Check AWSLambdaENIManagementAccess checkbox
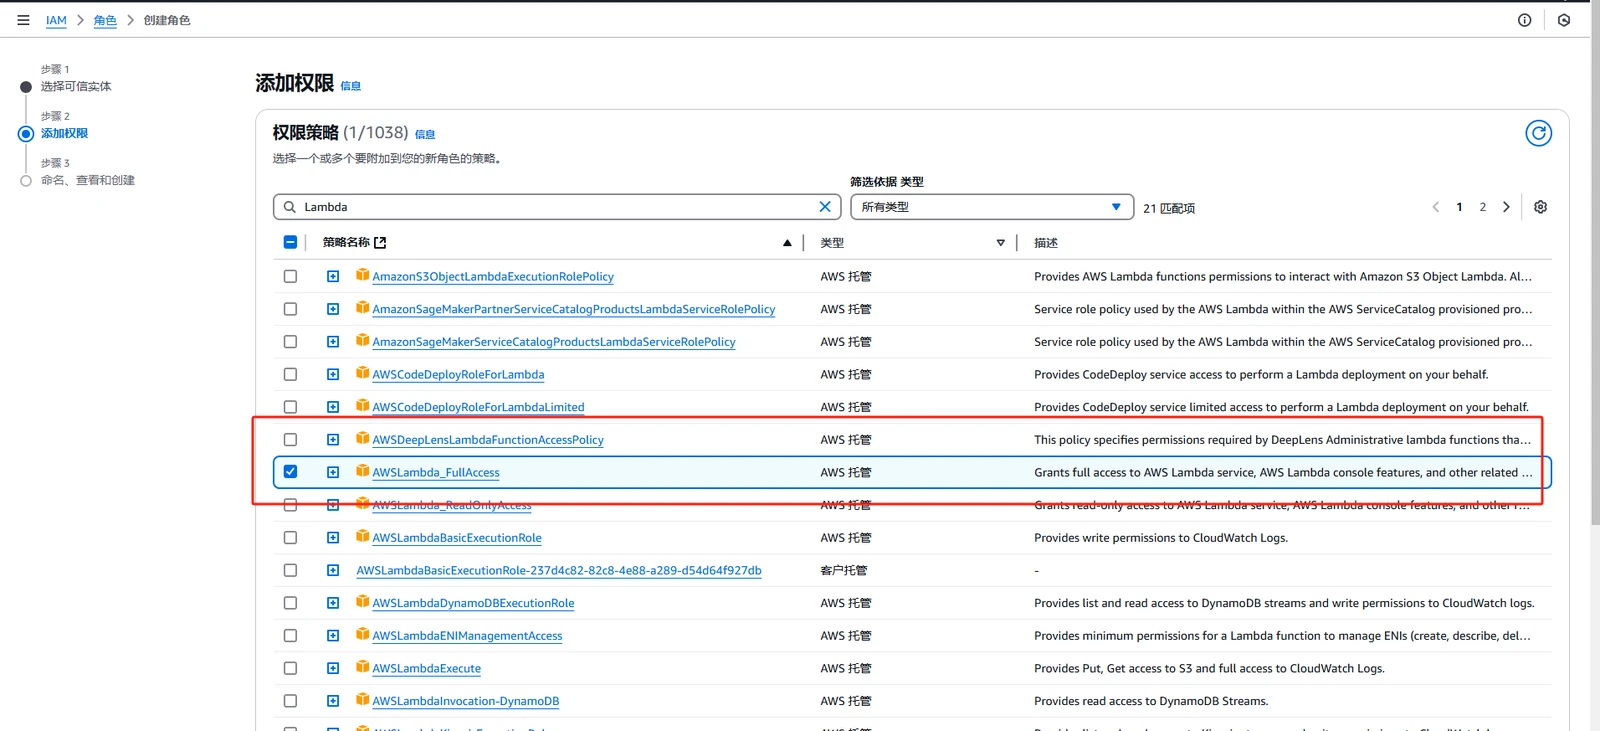Screen dimensions: 1600x731 (x=290, y=636)
